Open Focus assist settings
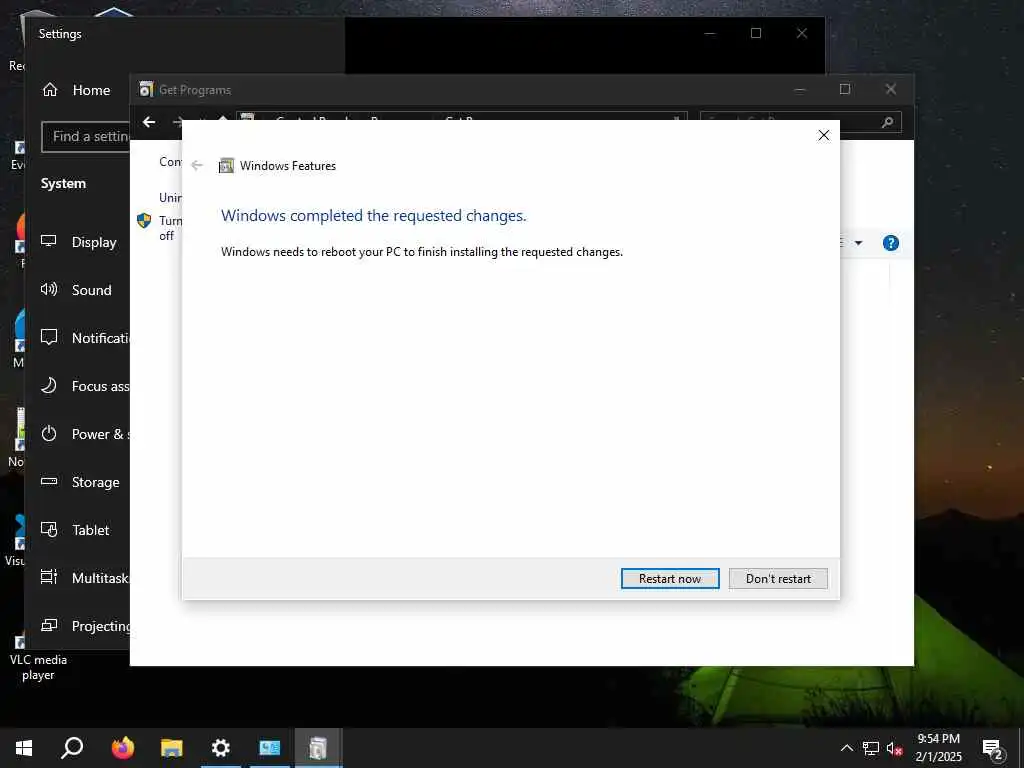 click(x=85, y=386)
